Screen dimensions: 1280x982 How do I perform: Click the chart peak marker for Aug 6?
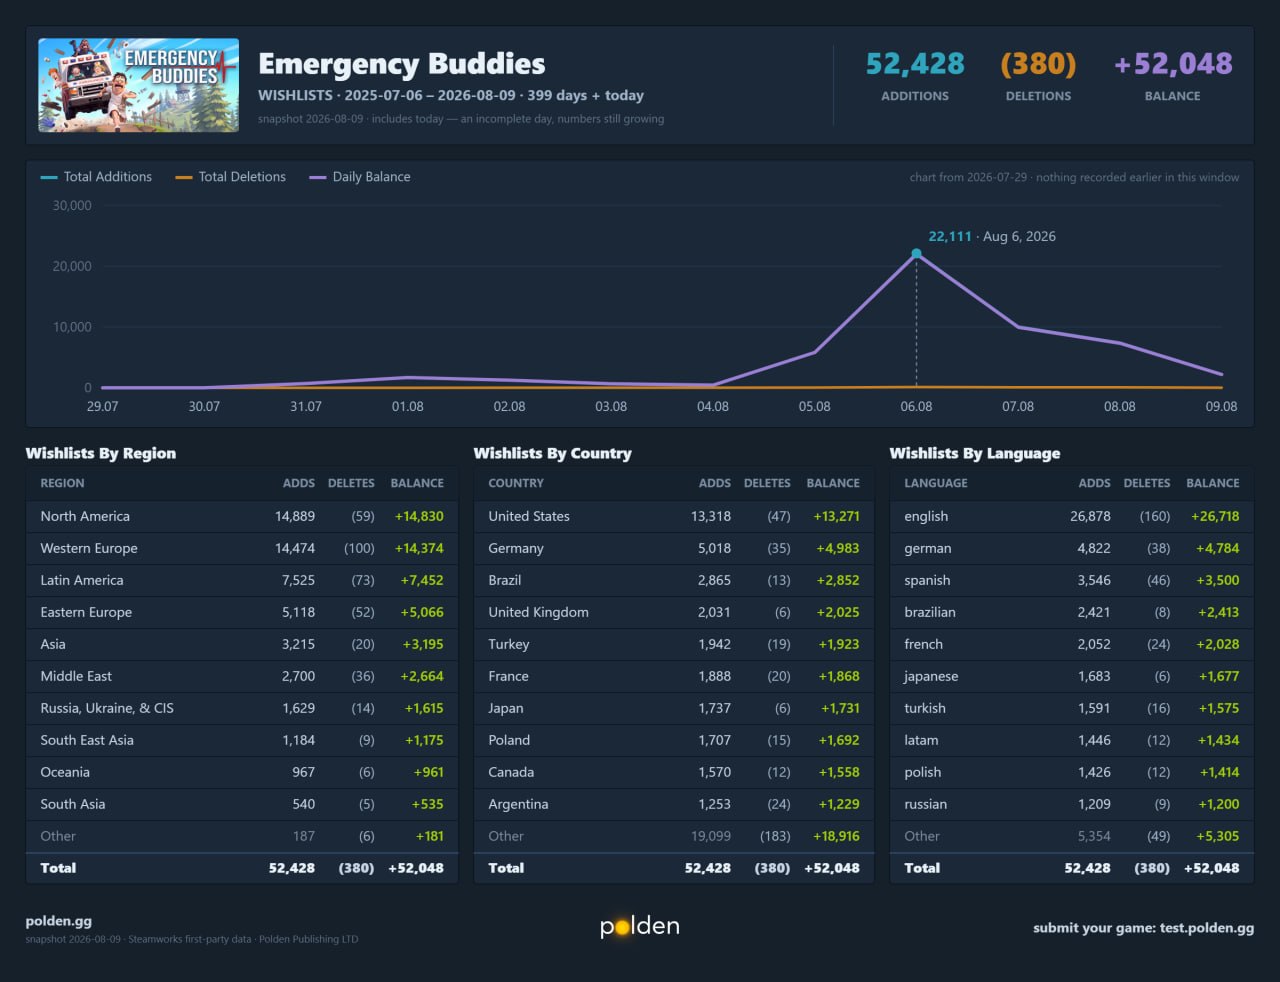916,254
